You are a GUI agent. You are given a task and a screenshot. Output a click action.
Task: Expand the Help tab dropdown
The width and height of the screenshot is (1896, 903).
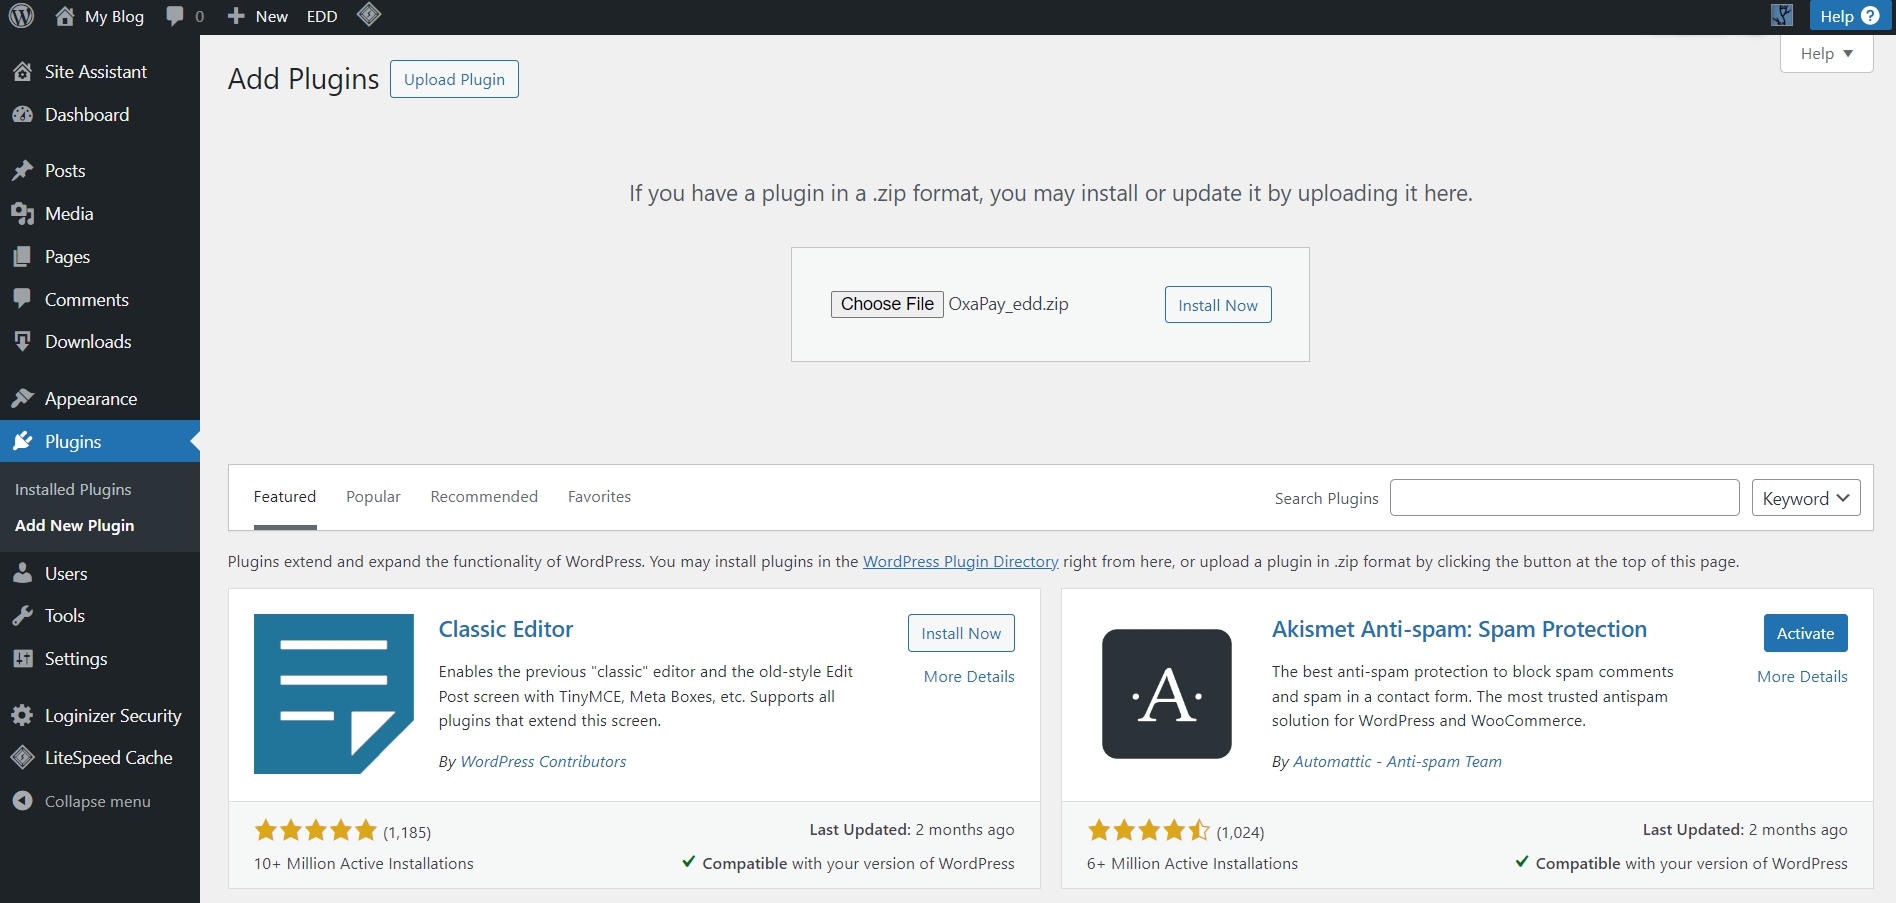point(1826,54)
